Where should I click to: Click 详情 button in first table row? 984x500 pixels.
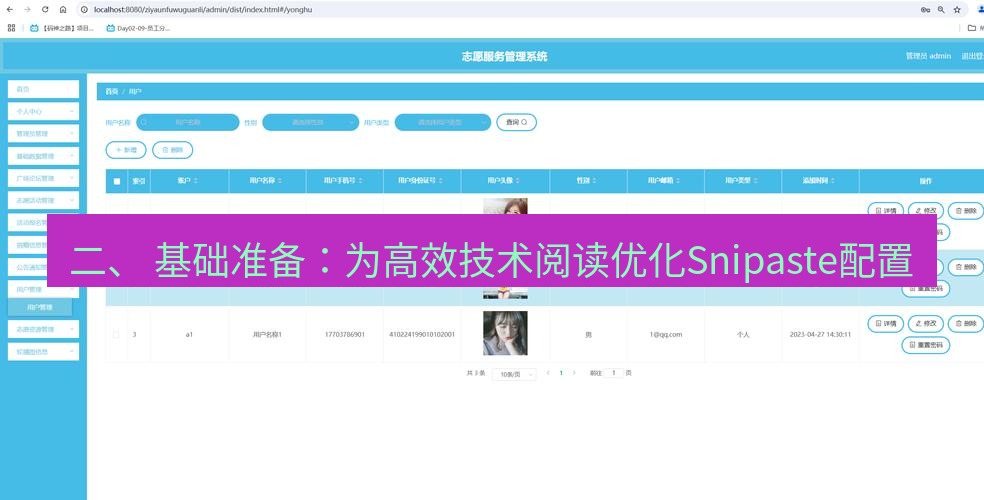pyautogui.click(x=885, y=211)
